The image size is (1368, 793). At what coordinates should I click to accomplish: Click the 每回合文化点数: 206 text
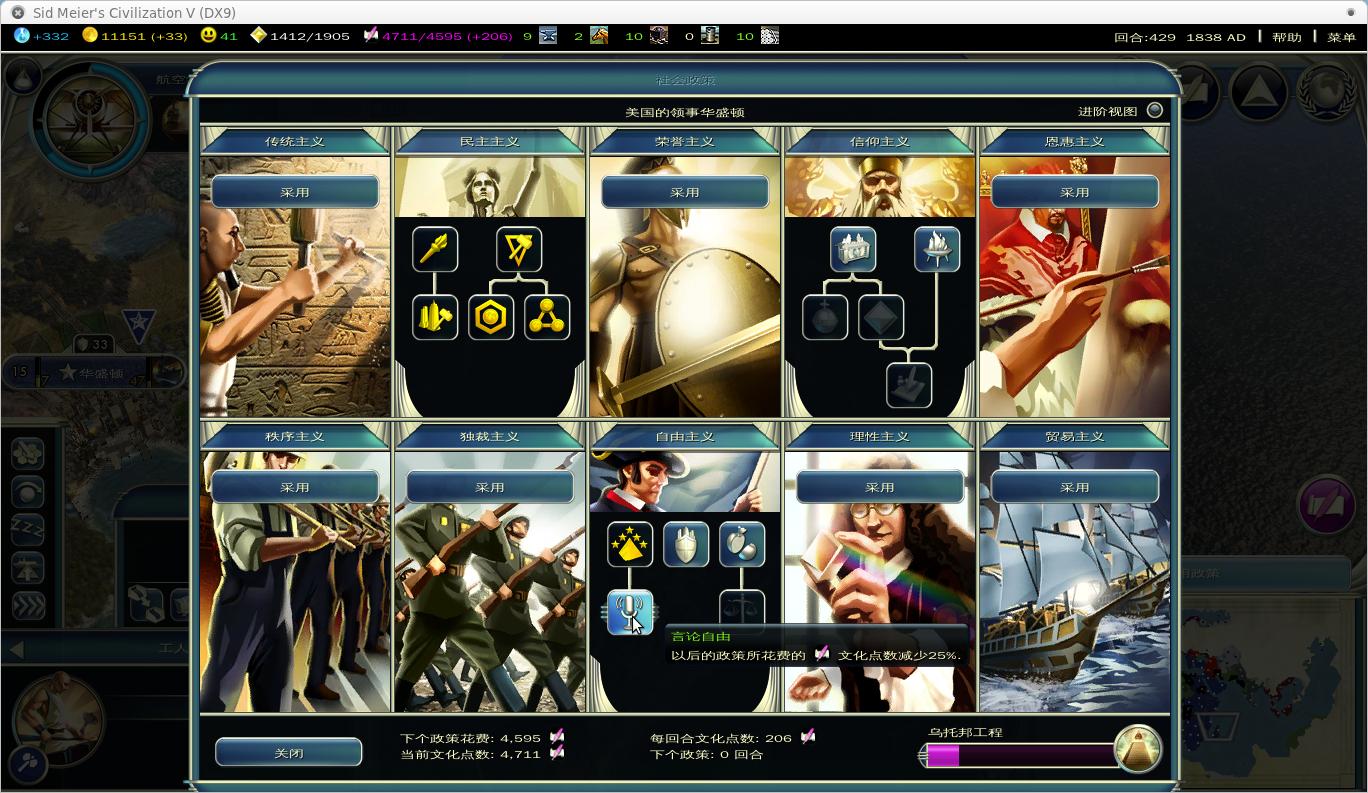pos(721,738)
